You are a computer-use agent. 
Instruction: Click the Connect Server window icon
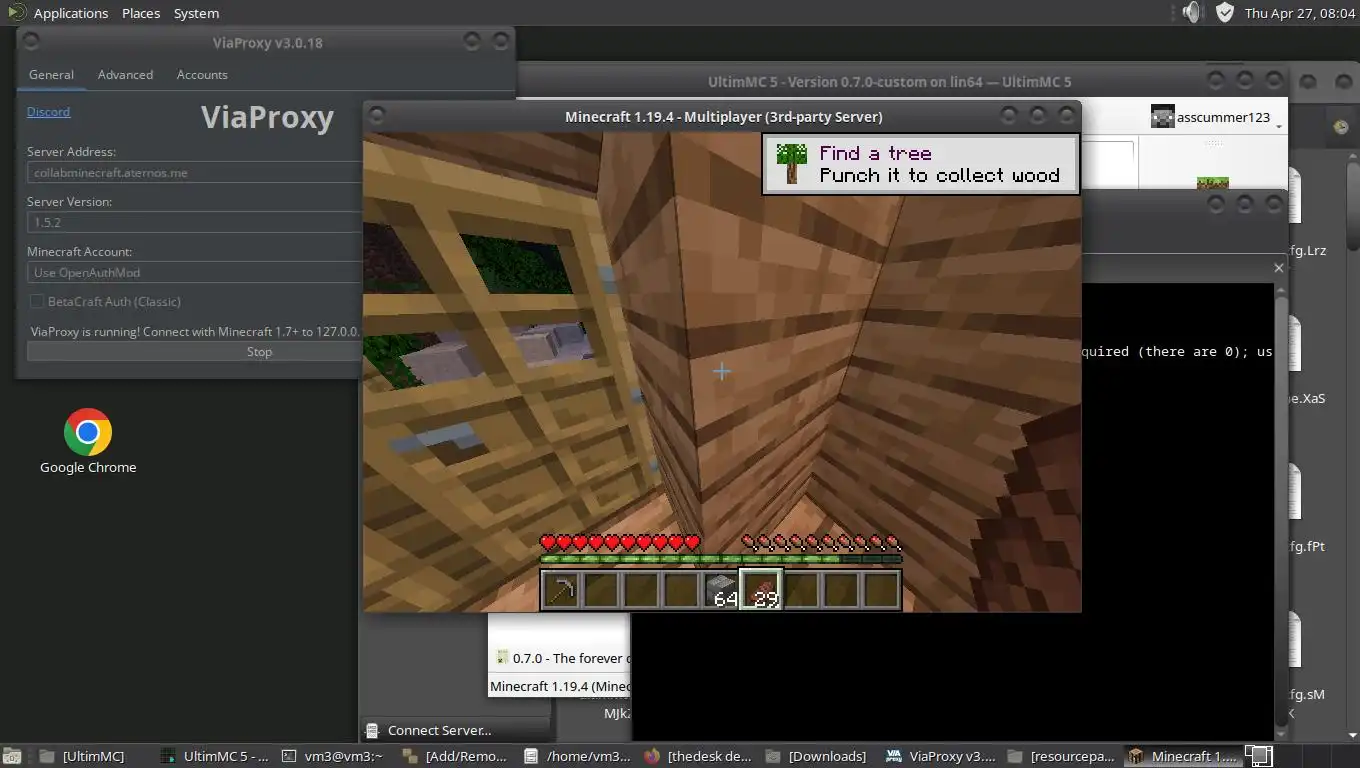(373, 730)
